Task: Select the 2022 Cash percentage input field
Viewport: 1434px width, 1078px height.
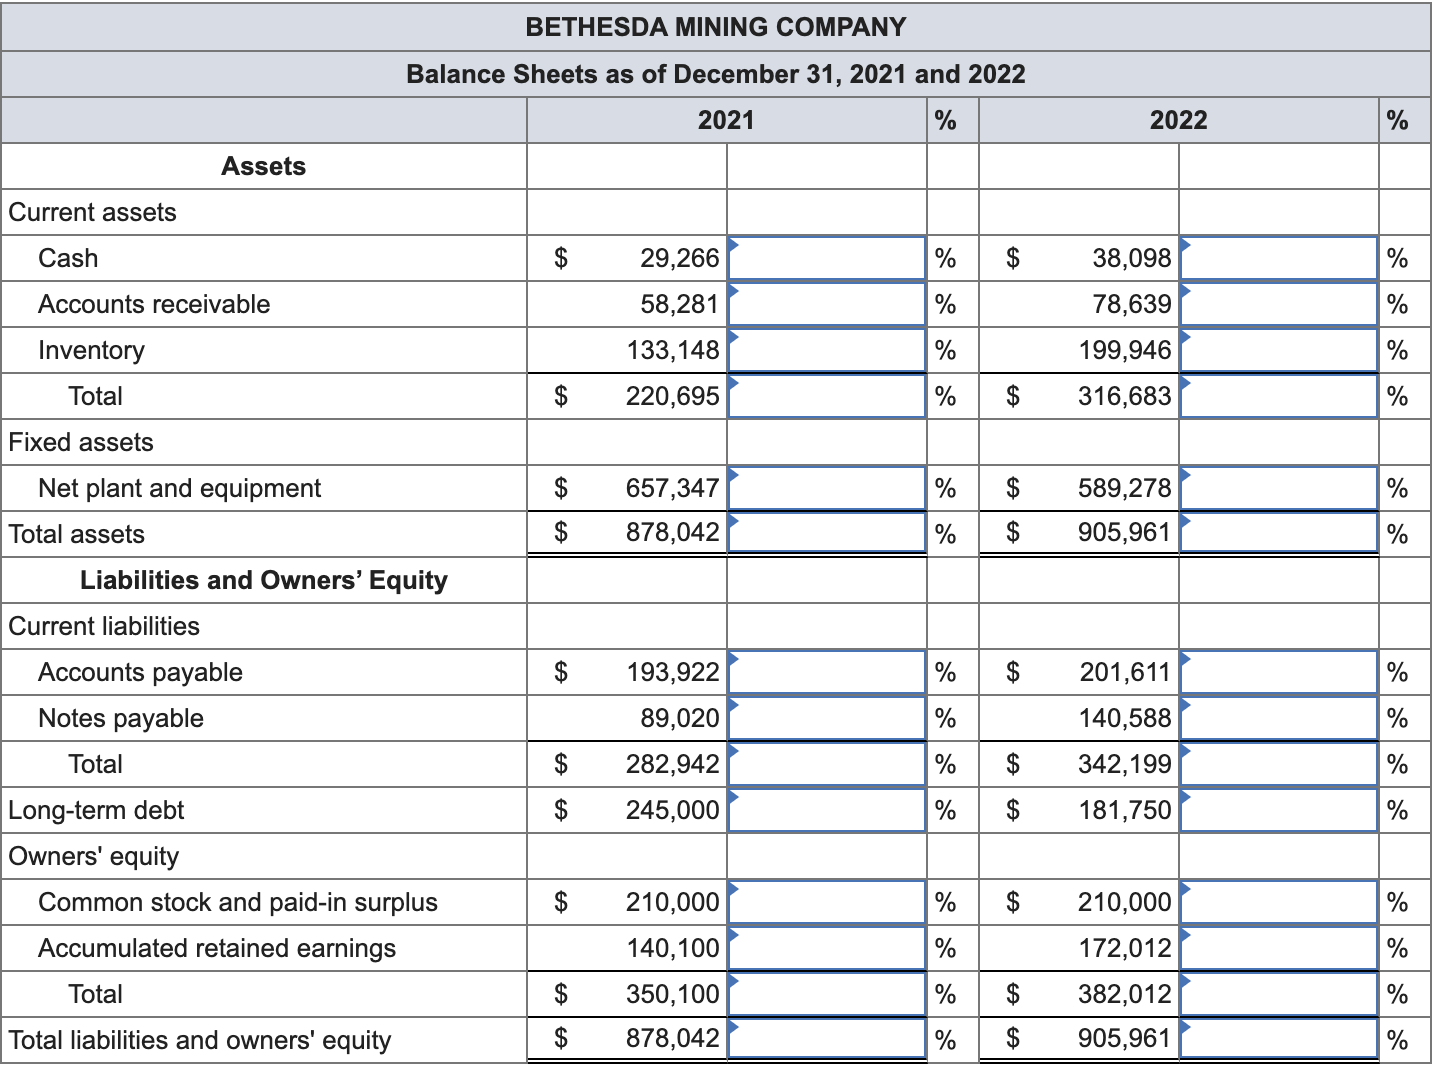Action: tap(1279, 258)
